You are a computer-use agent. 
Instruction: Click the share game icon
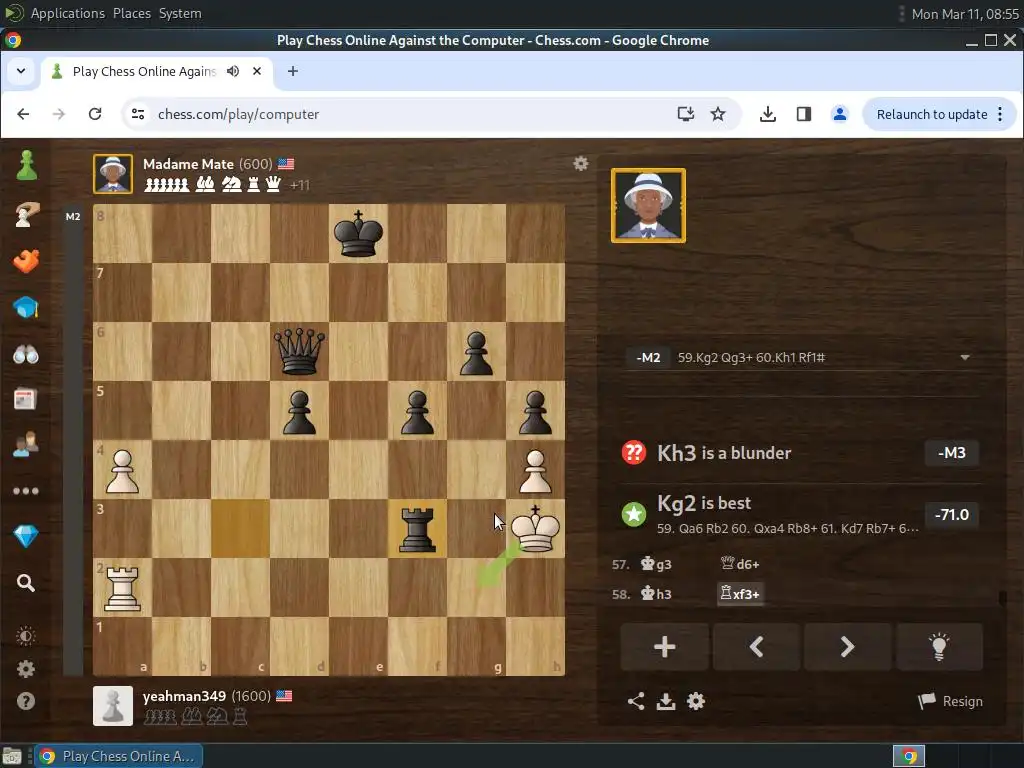coord(635,701)
